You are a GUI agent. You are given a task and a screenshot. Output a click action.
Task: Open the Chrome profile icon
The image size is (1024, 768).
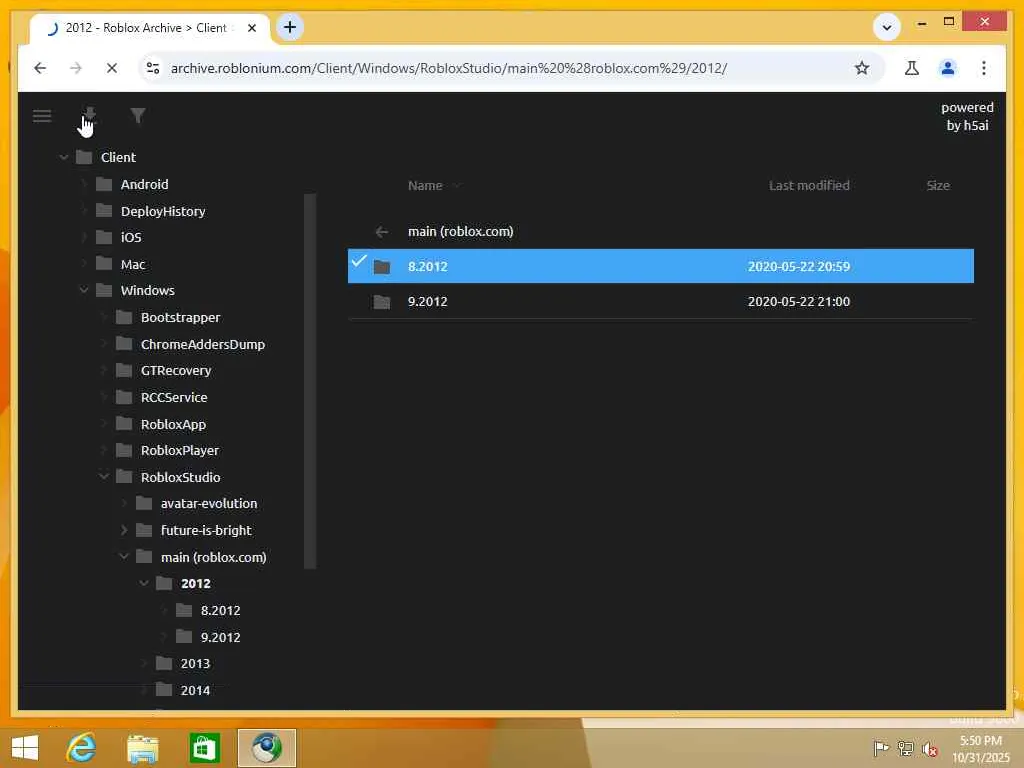(x=948, y=68)
